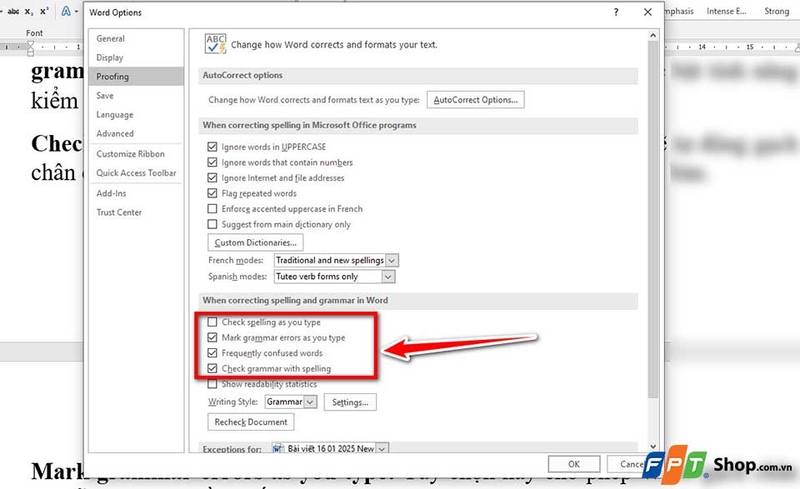800x489 pixels.
Task: Select the Language category
Action: pyautogui.click(x=136, y=115)
